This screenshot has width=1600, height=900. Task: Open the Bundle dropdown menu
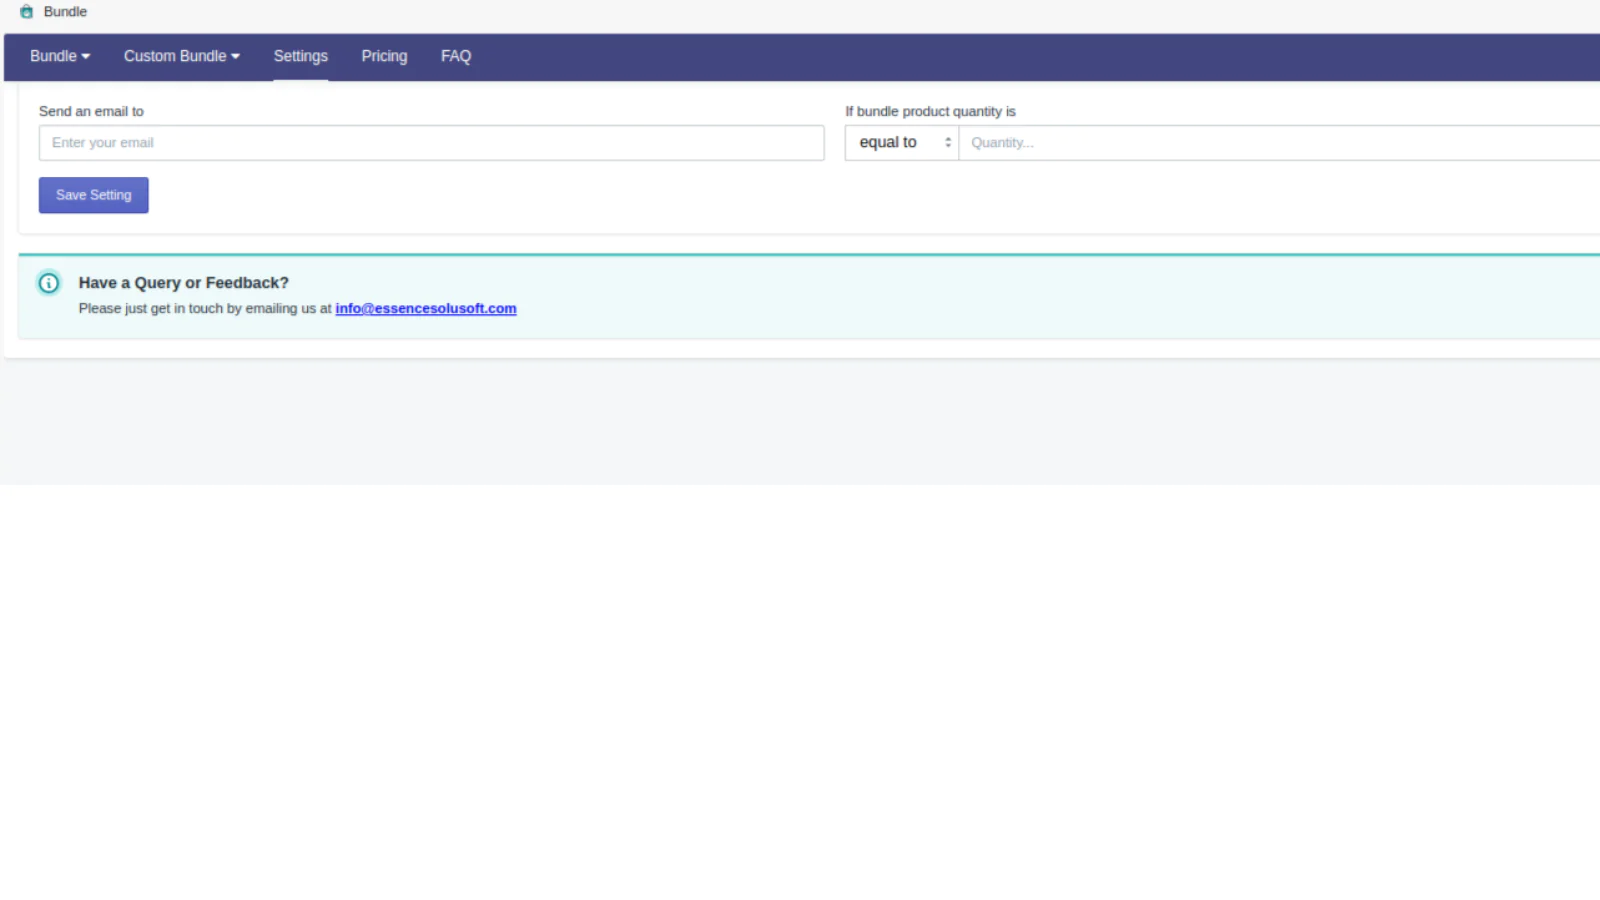pyautogui.click(x=60, y=56)
